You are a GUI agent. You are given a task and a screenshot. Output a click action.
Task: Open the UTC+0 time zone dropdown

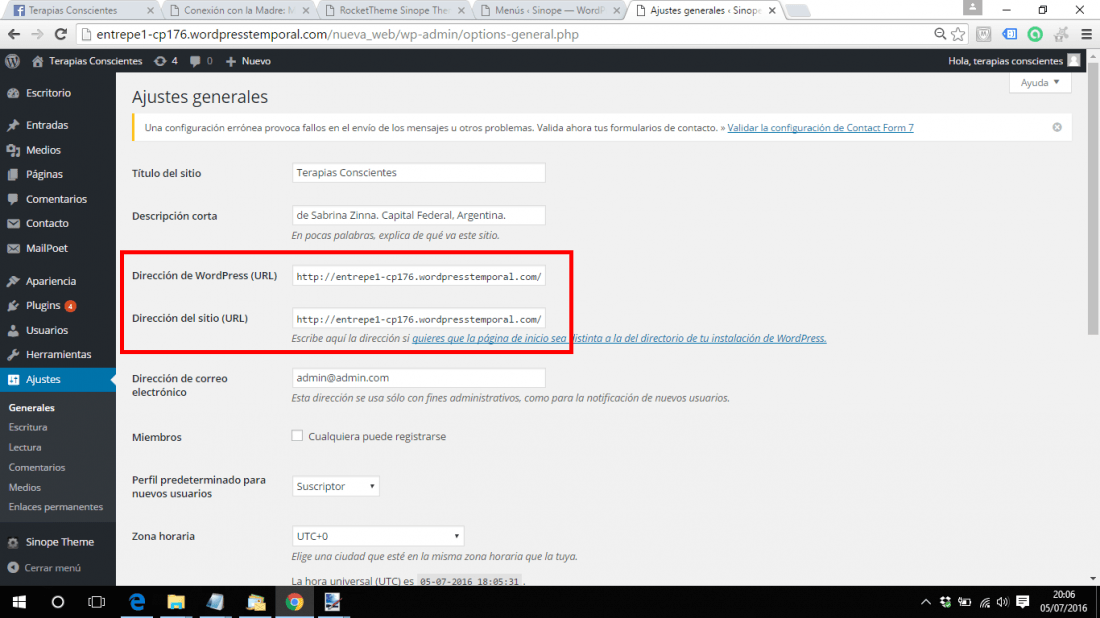coord(377,536)
